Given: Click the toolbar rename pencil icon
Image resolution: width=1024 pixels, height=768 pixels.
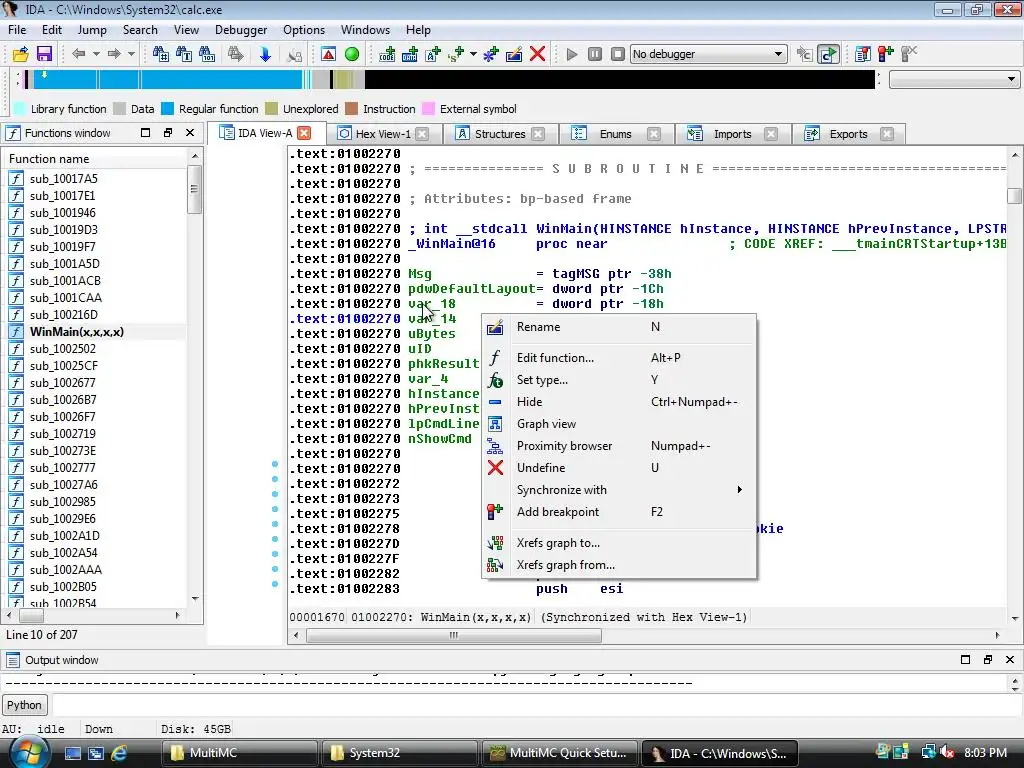Looking at the screenshot, I should pyautogui.click(x=514, y=54).
